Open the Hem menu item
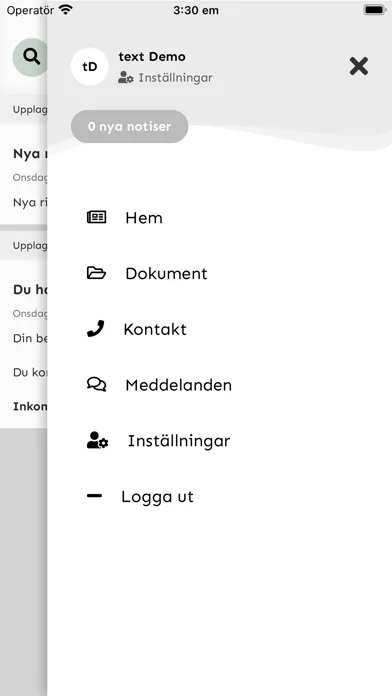This screenshot has height=696, width=392. [x=144, y=218]
